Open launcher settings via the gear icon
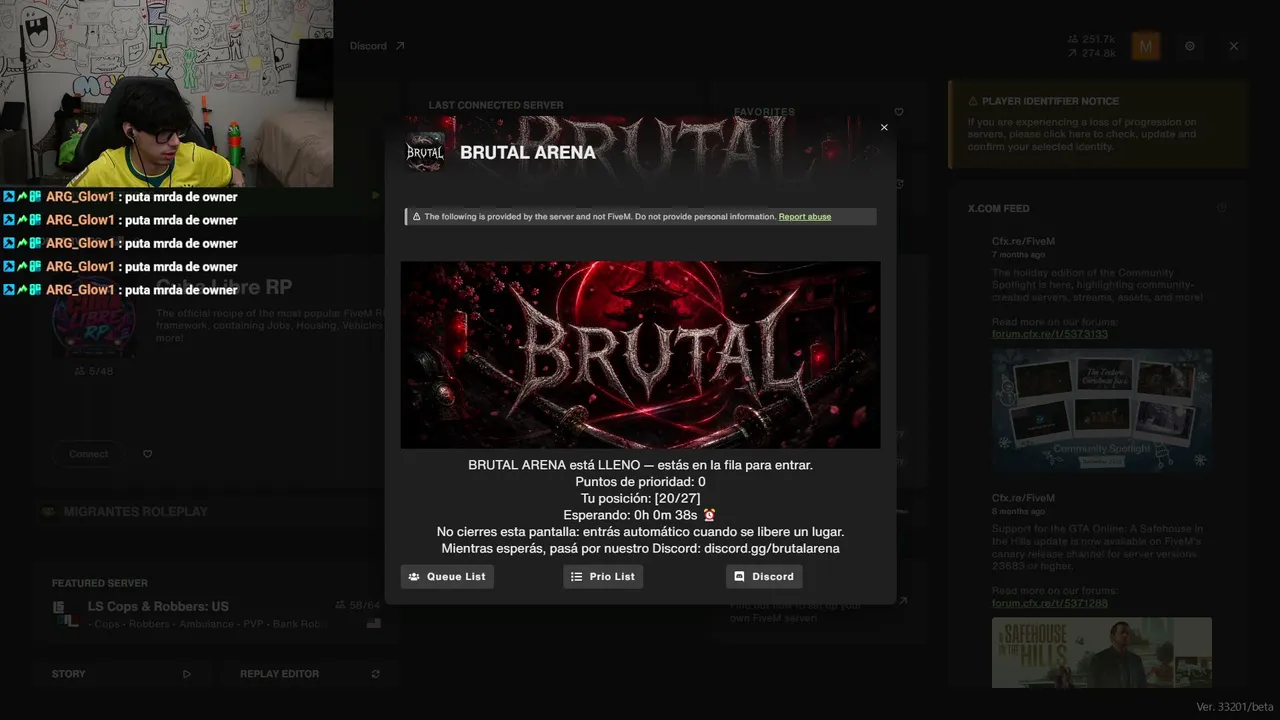Image resolution: width=1280 pixels, height=720 pixels. click(x=1190, y=46)
